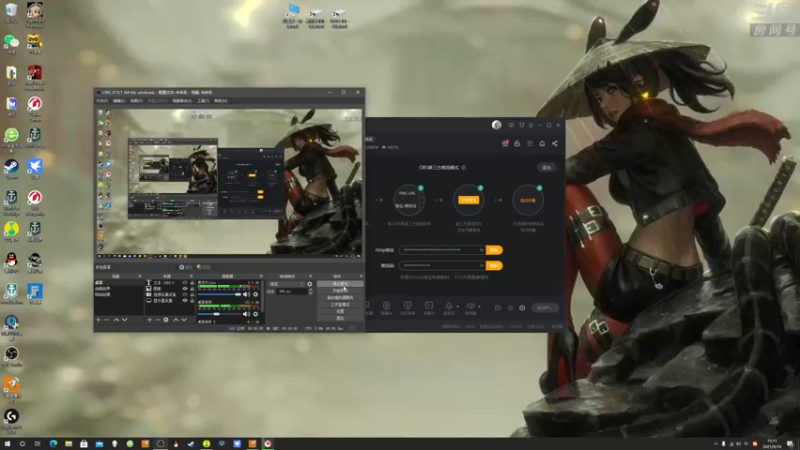
Task: Open source properties via the Sources gear icon
Action: coord(166,320)
